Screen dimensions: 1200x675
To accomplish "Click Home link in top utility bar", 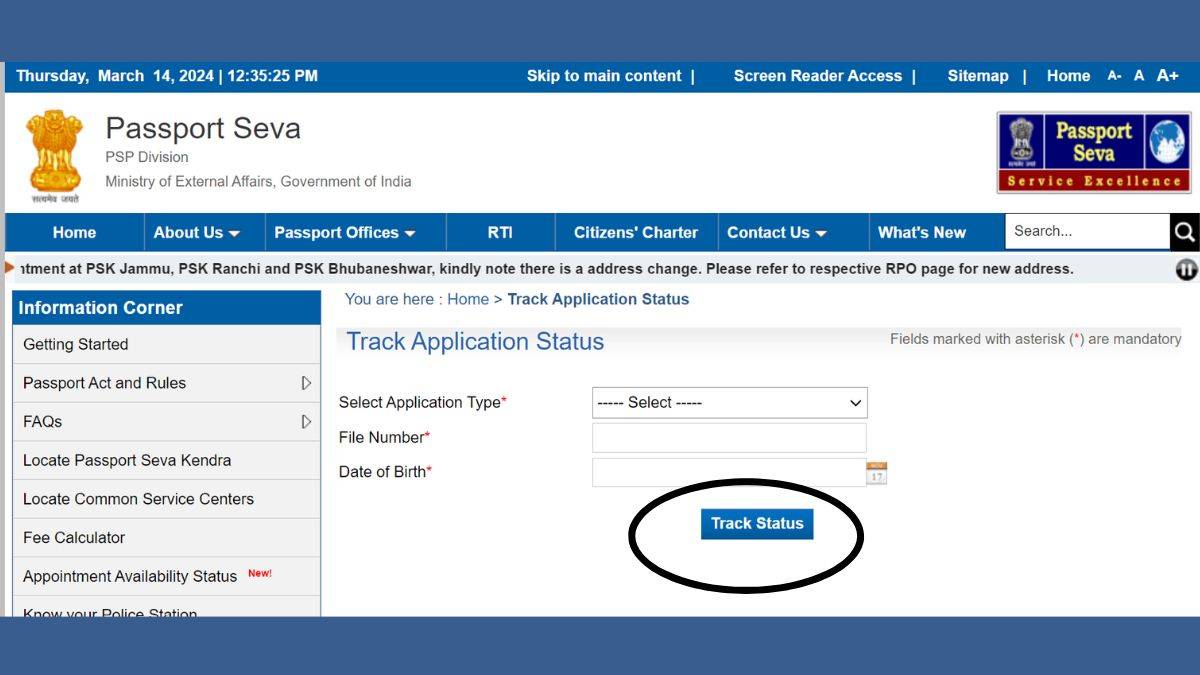I will coord(1068,76).
